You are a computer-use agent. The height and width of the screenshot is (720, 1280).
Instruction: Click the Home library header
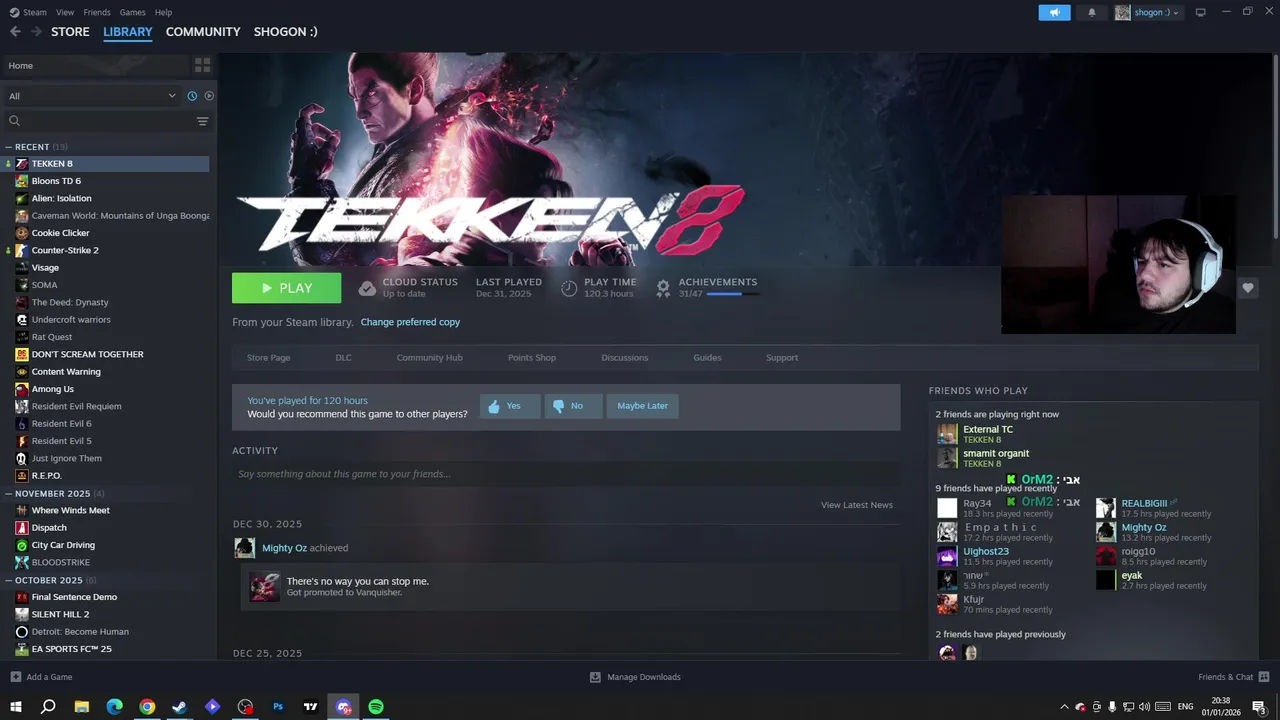97,65
